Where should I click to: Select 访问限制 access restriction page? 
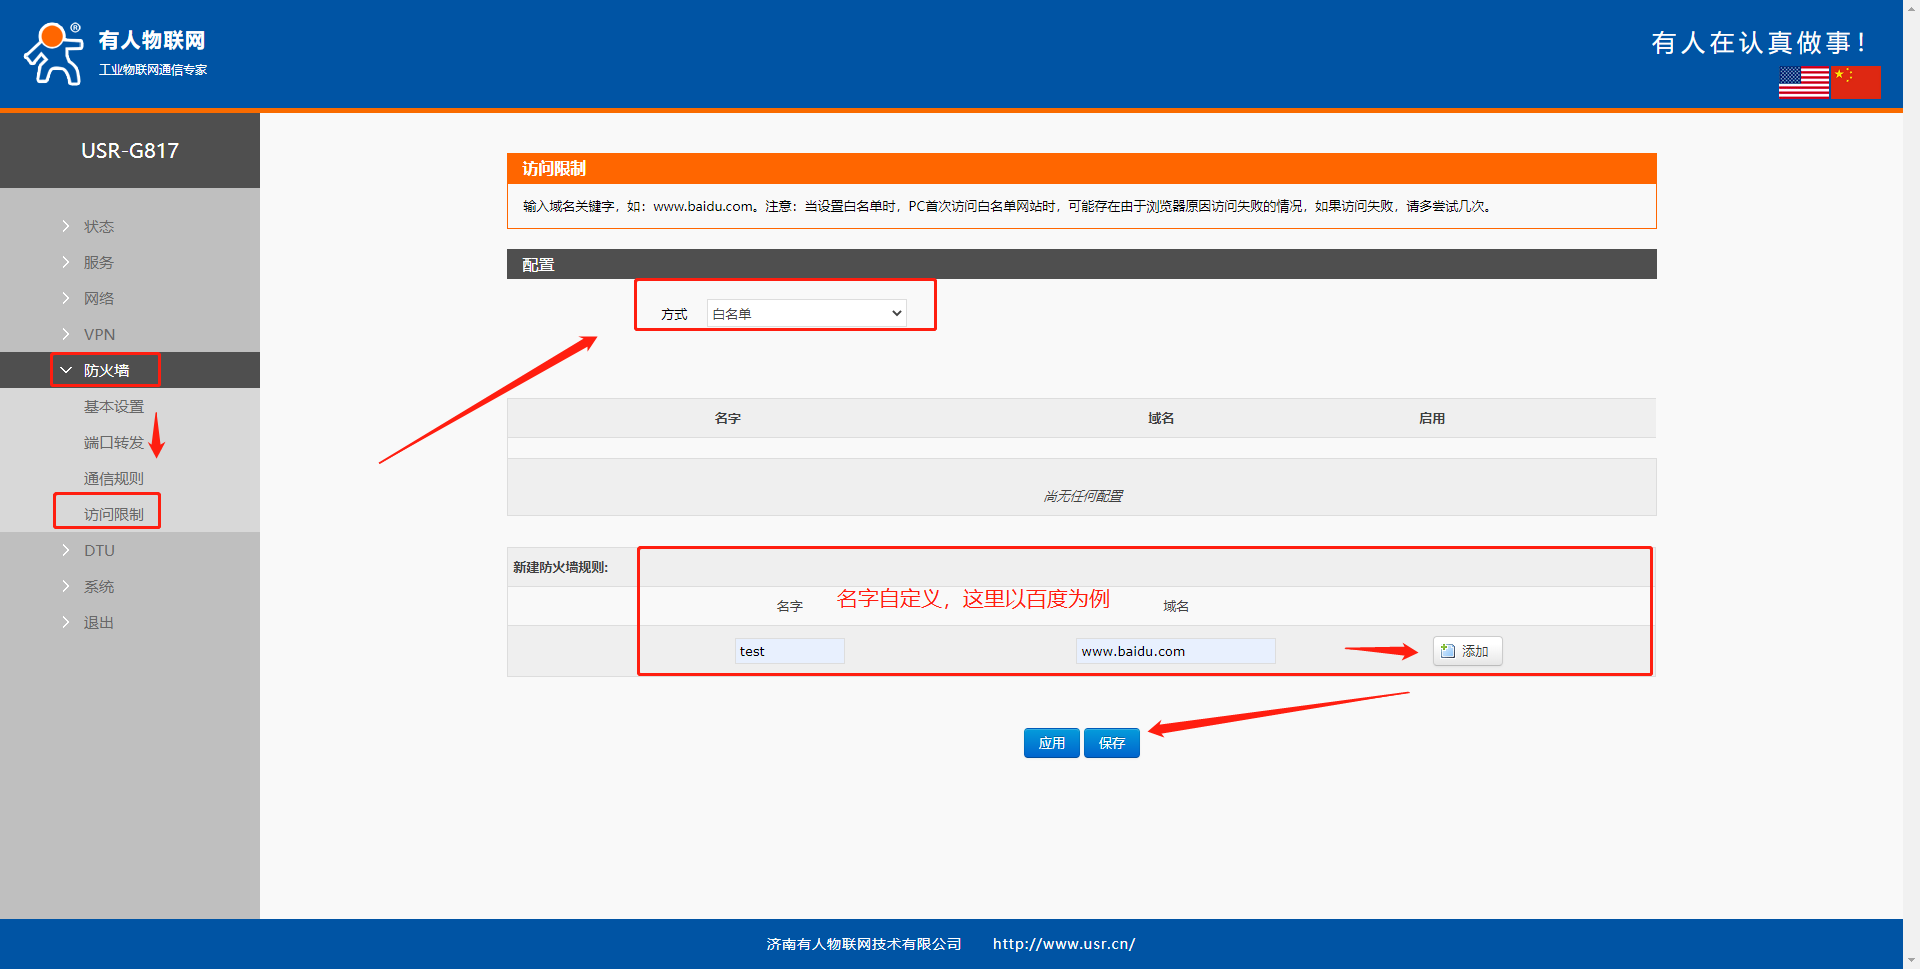[113, 515]
